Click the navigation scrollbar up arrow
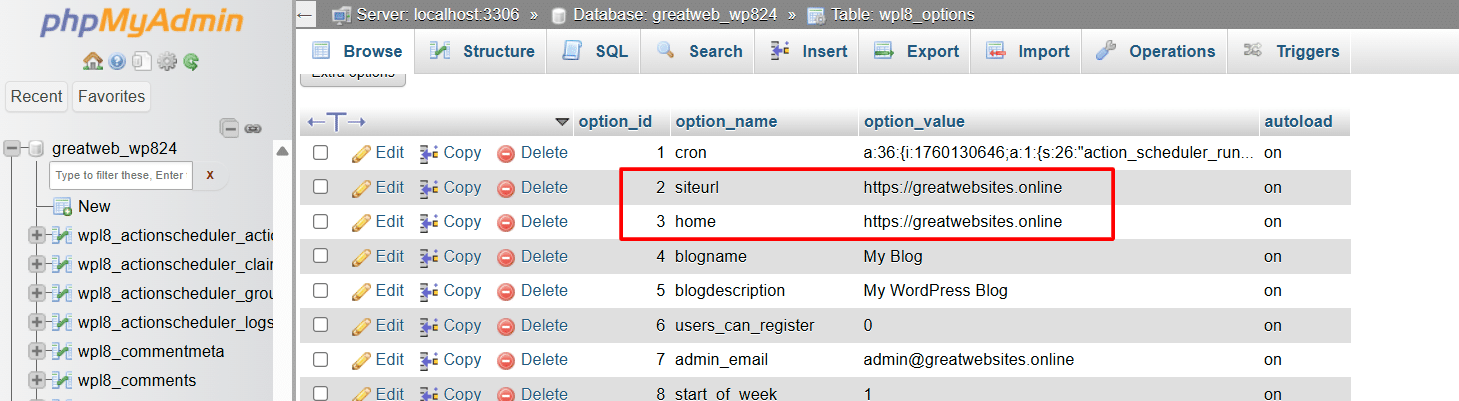Screen dimensions: 1459x401 pos(283,151)
